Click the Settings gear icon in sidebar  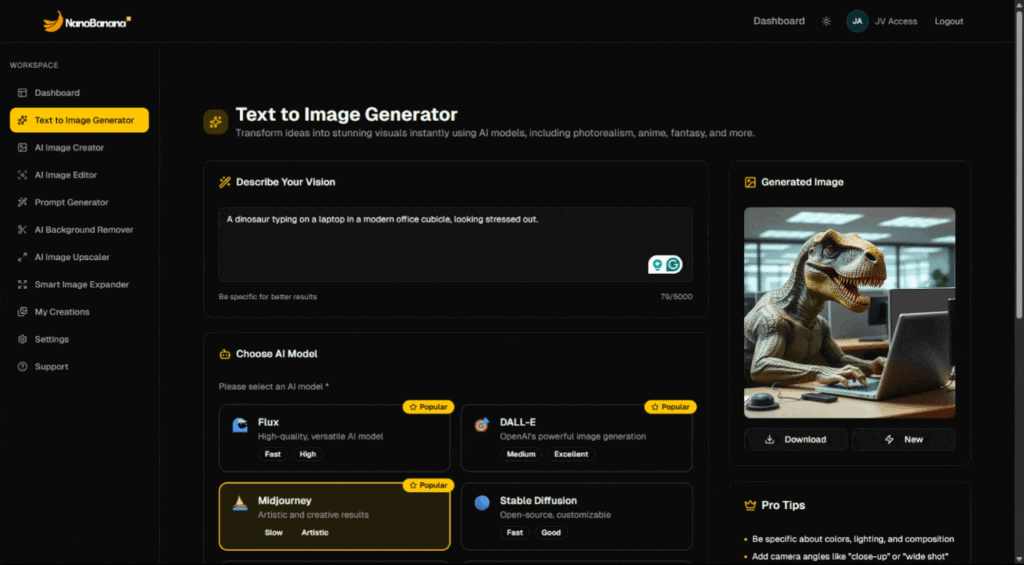tap(23, 339)
